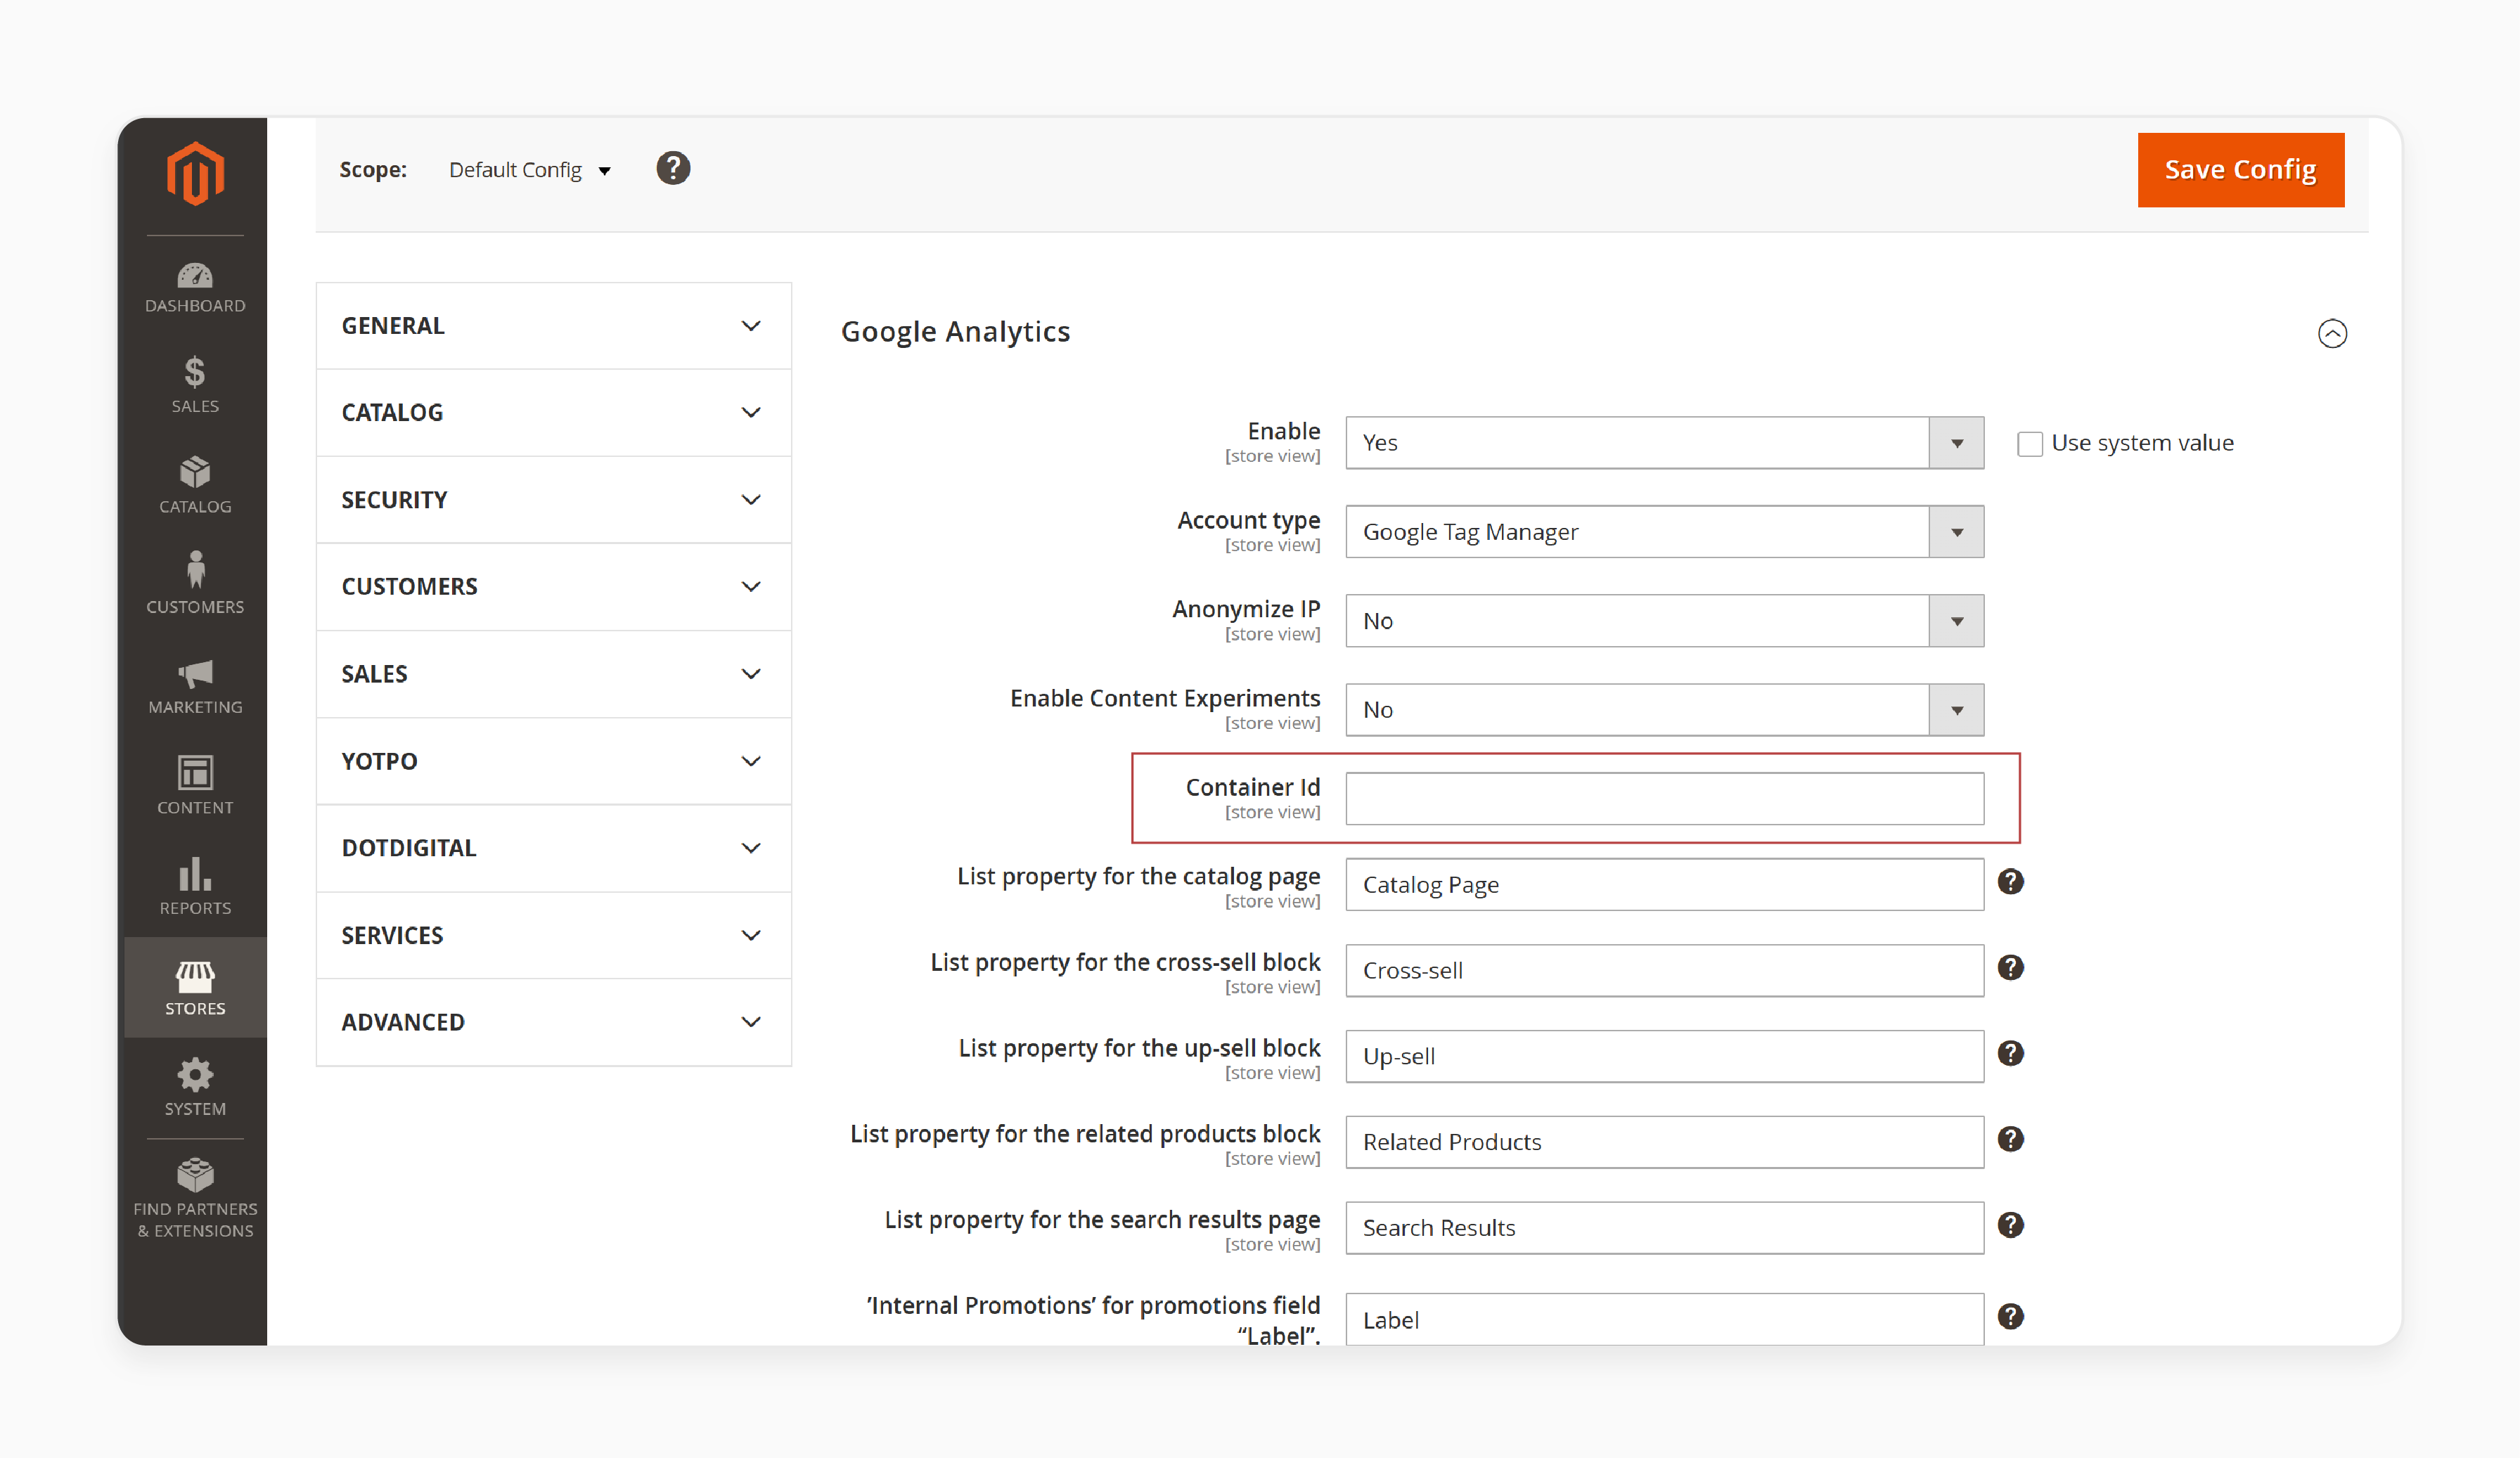Click the scope help question mark icon

(x=673, y=168)
